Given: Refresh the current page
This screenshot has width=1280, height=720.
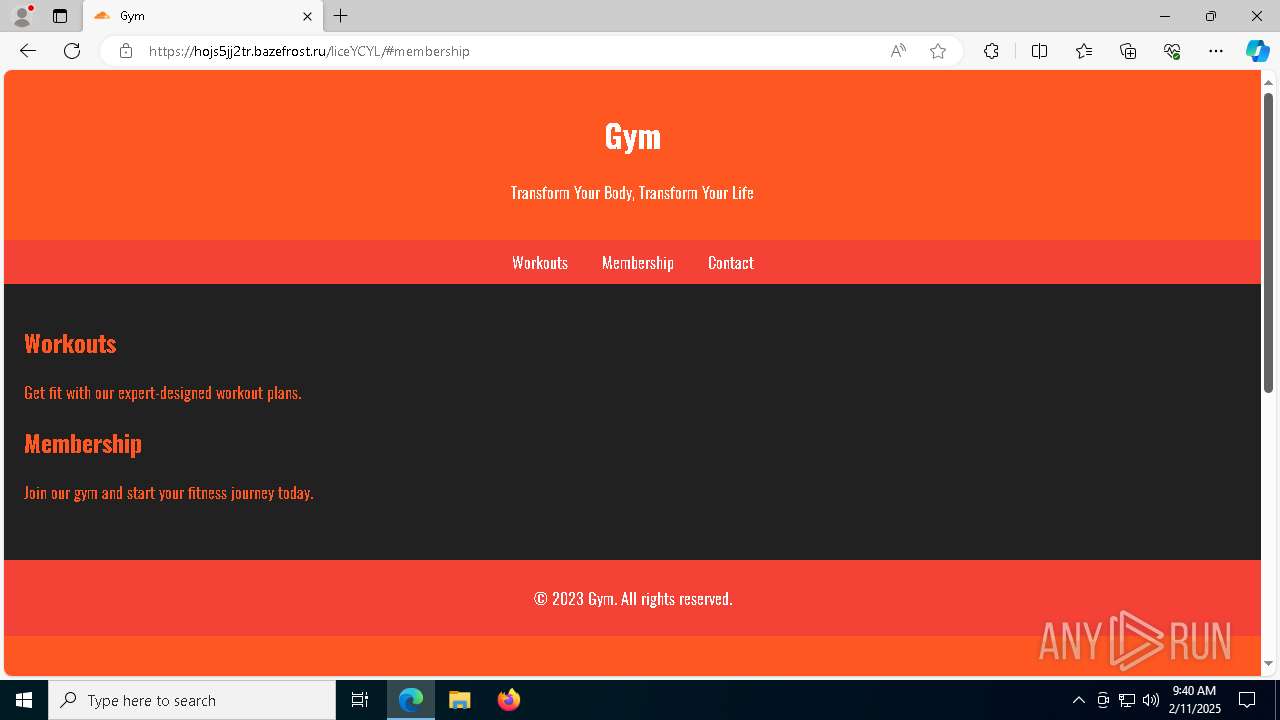Looking at the screenshot, I should coord(72,51).
